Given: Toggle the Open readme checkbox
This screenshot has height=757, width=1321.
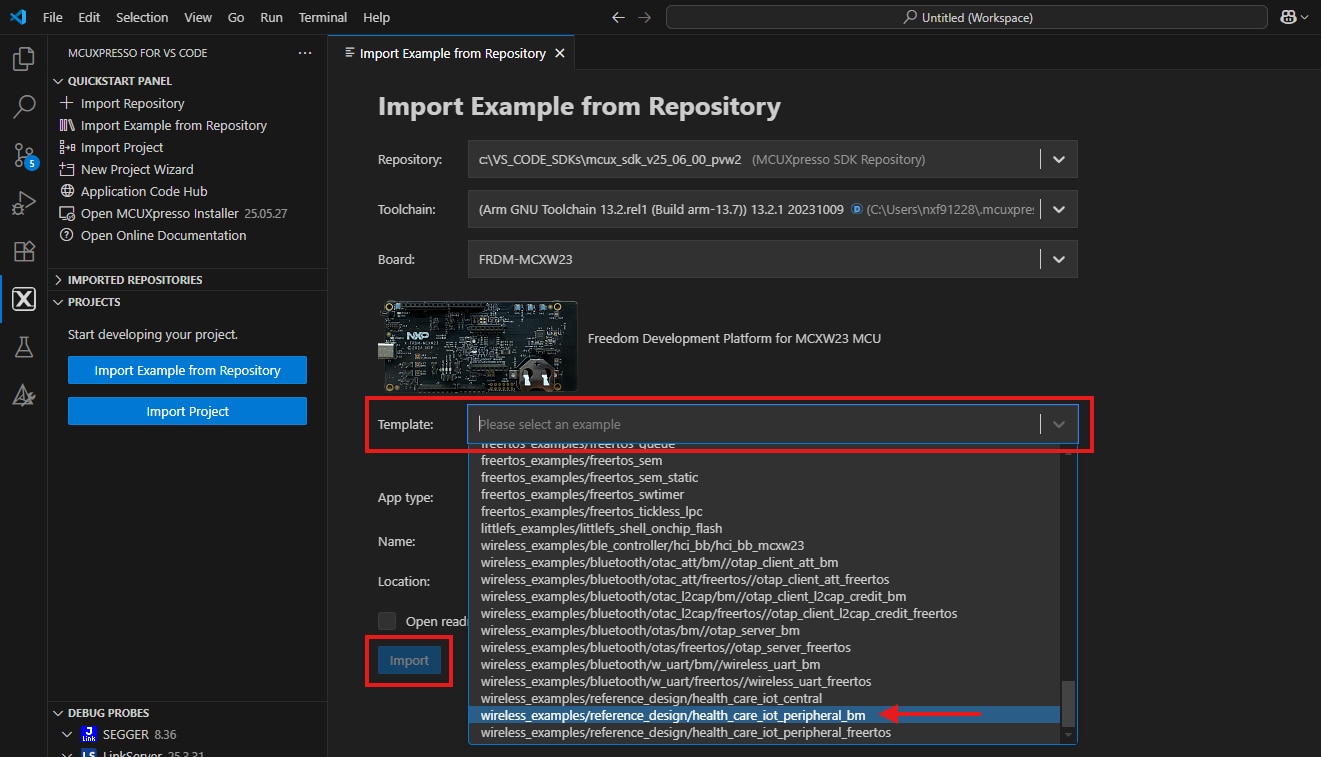Looking at the screenshot, I should 387,621.
